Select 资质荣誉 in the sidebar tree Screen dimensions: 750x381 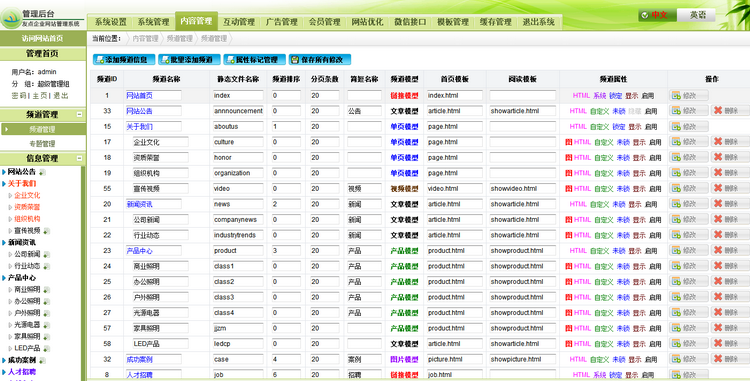tap(27, 207)
